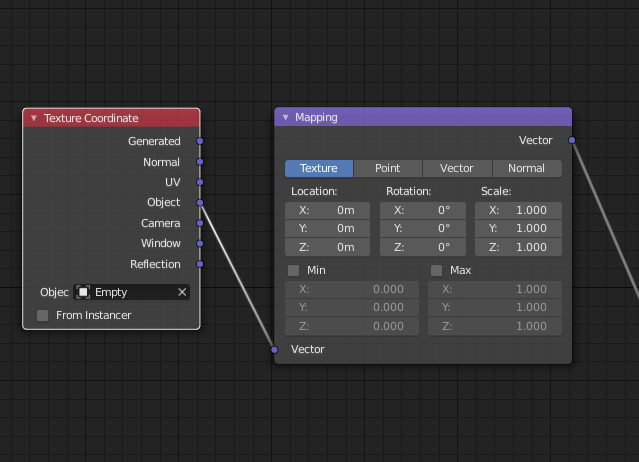The width and height of the screenshot is (639, 462).
Task: Click the Reflection output label
Action: (x=155, y=264)
